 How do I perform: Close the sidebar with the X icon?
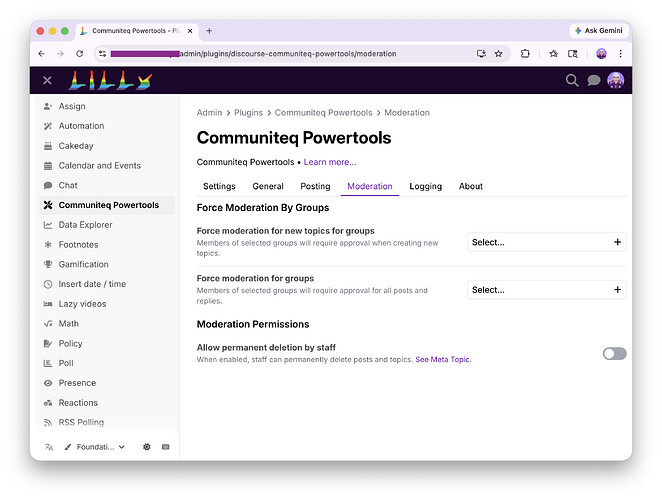pos(47,80)
